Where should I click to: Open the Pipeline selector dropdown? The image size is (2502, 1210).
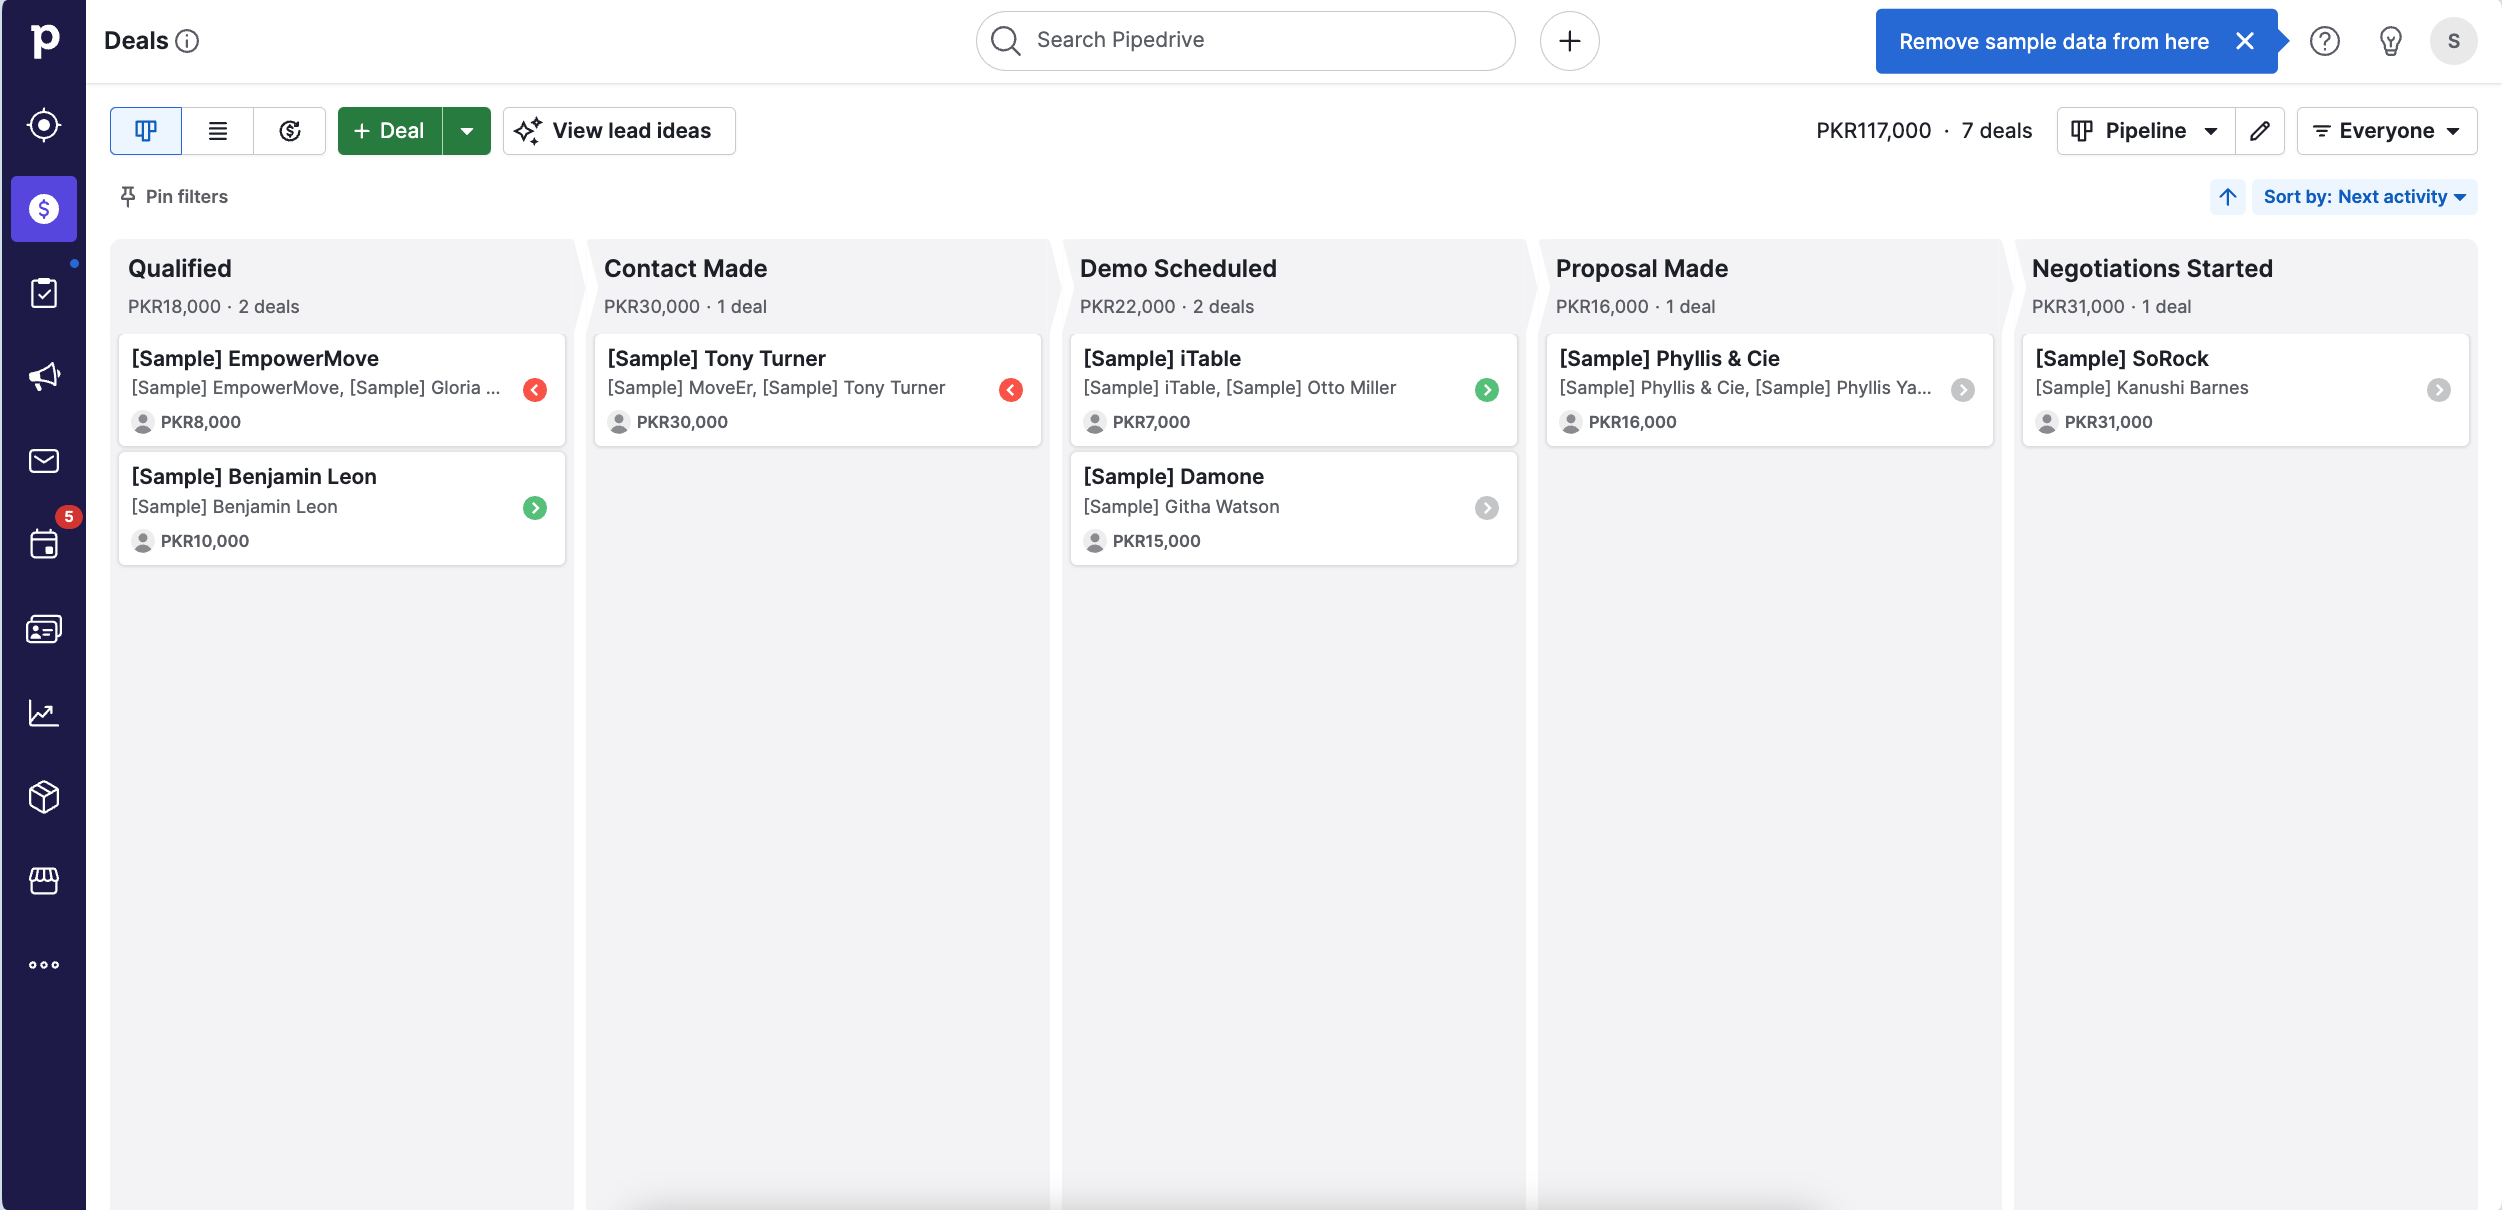coord(2146,131)
